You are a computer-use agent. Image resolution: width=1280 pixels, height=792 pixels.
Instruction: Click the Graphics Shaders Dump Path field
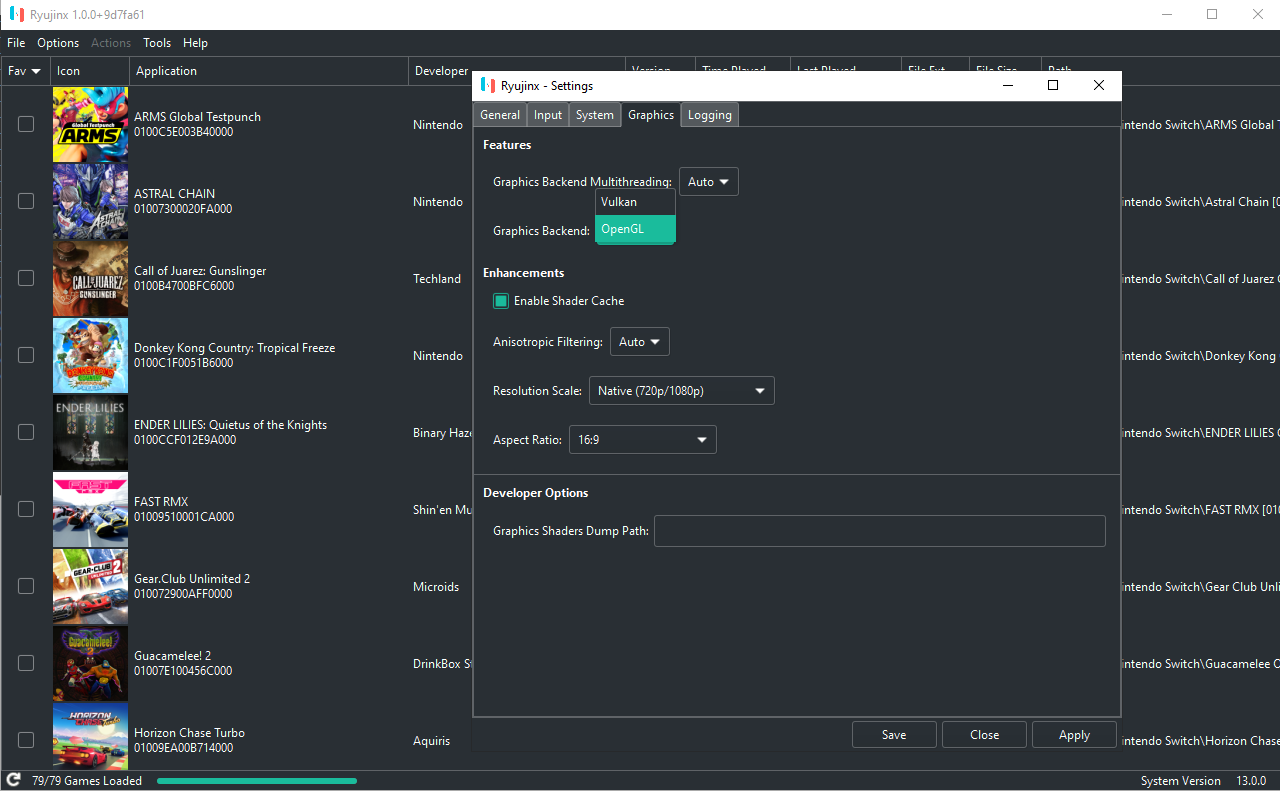[880, 531]
